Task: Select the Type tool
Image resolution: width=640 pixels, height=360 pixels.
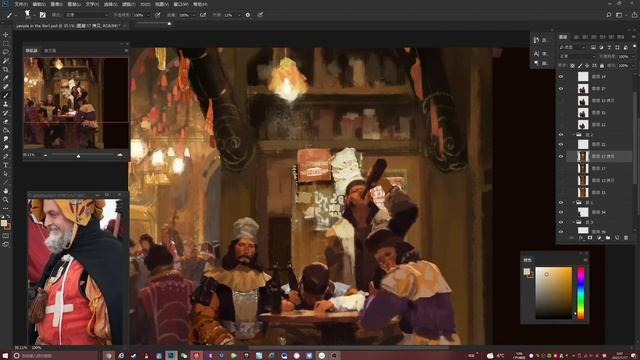Action: 6,165
